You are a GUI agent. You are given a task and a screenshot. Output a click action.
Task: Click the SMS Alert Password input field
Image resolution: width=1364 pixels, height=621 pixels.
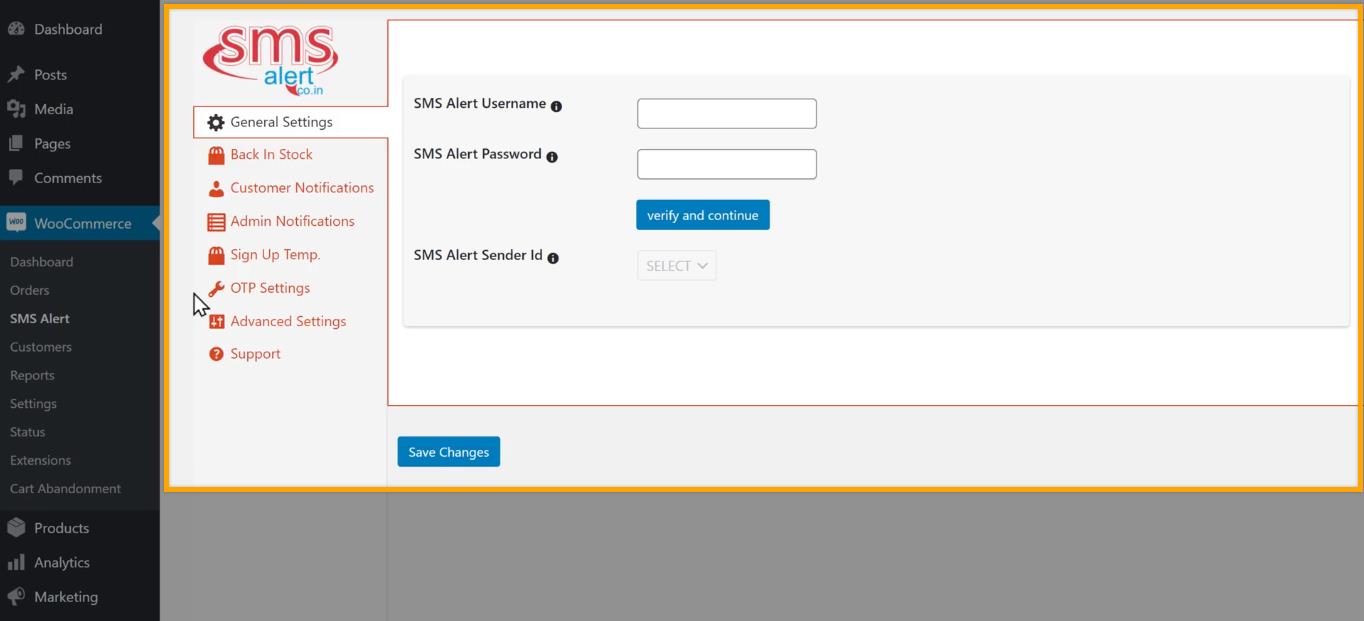click(726, 163)
